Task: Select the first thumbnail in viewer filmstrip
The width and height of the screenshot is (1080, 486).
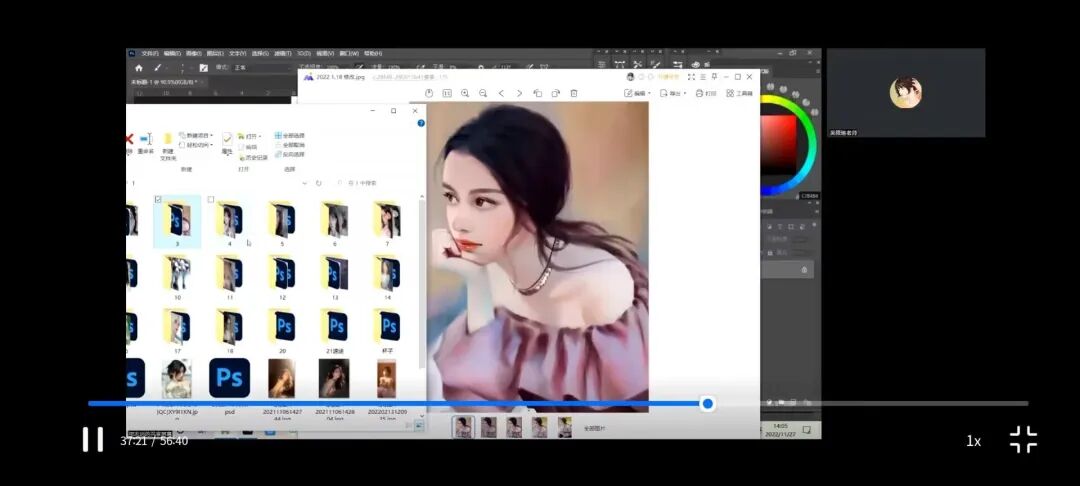Action: click(x=464, y=427)
